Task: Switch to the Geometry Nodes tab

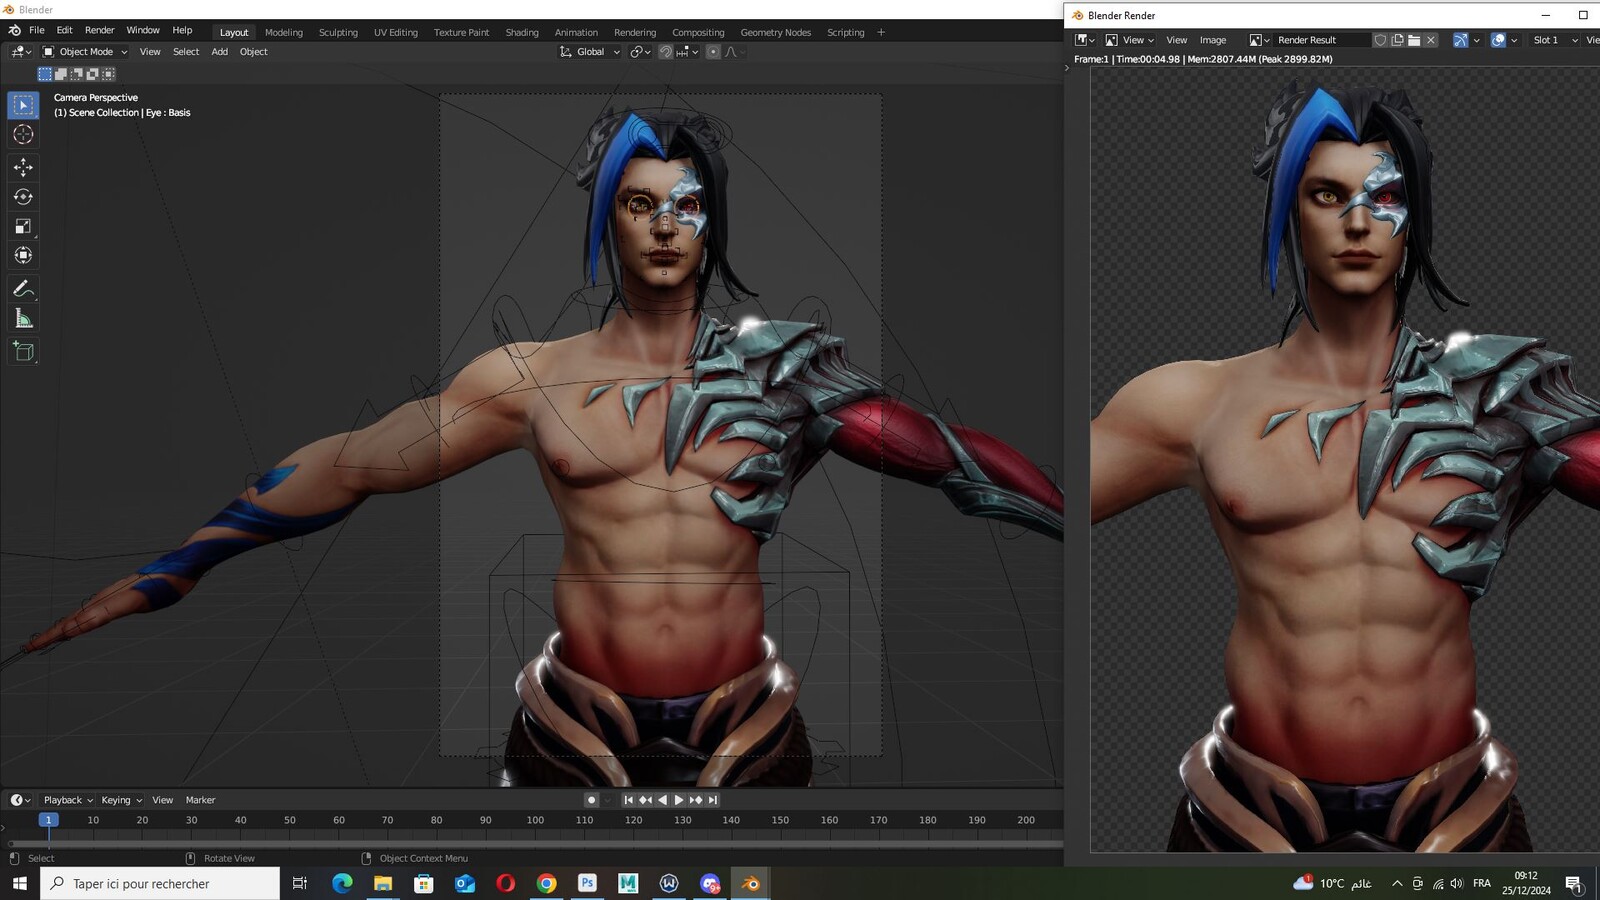Action: (776, 32)
